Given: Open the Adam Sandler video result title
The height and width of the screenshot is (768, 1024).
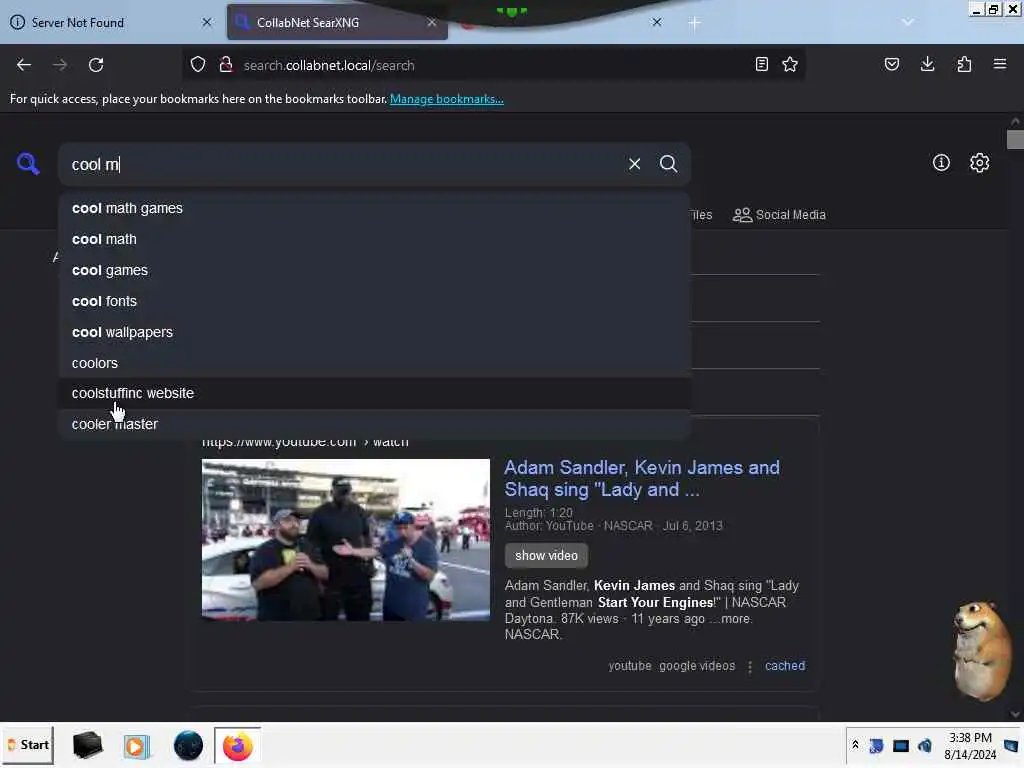Looking at the screenshot, I should click(641, 479).
